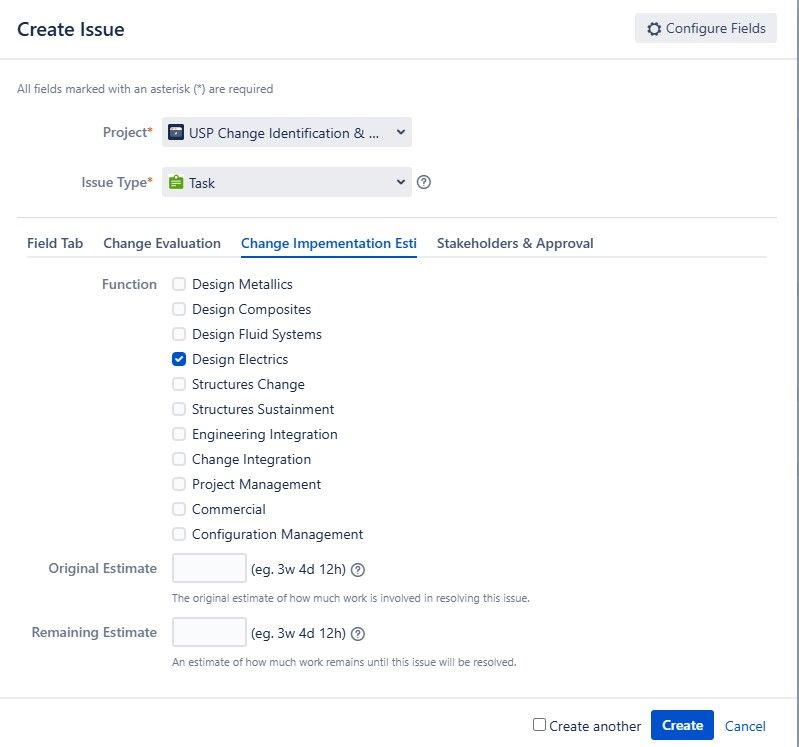Click the green Task issue type icon
Screen dimensions: 799x747
tap(176, 182)
